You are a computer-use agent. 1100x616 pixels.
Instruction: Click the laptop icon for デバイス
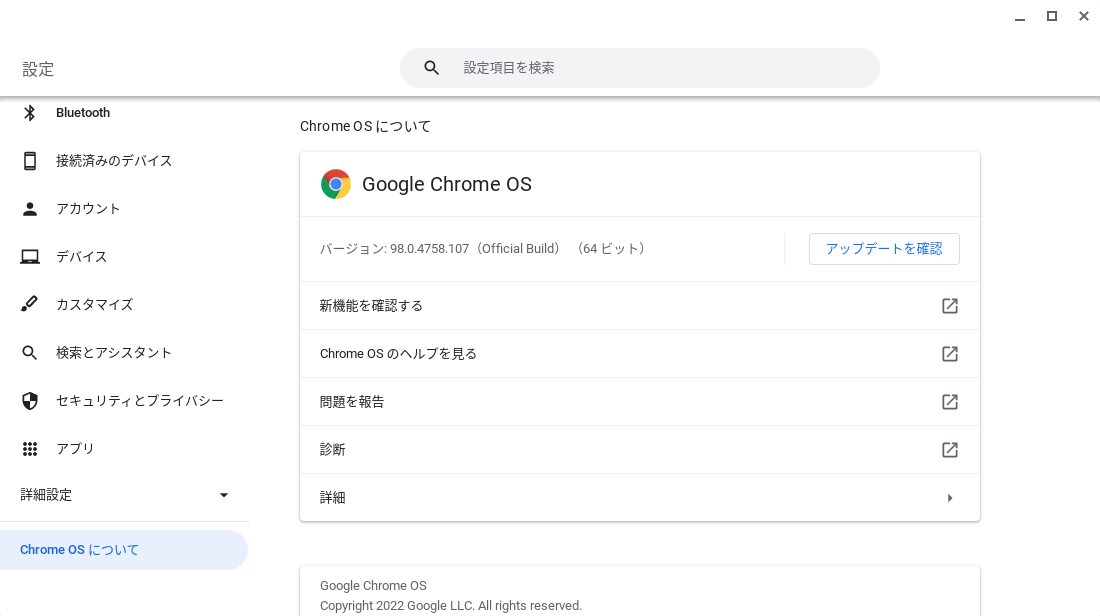(29, 257)
